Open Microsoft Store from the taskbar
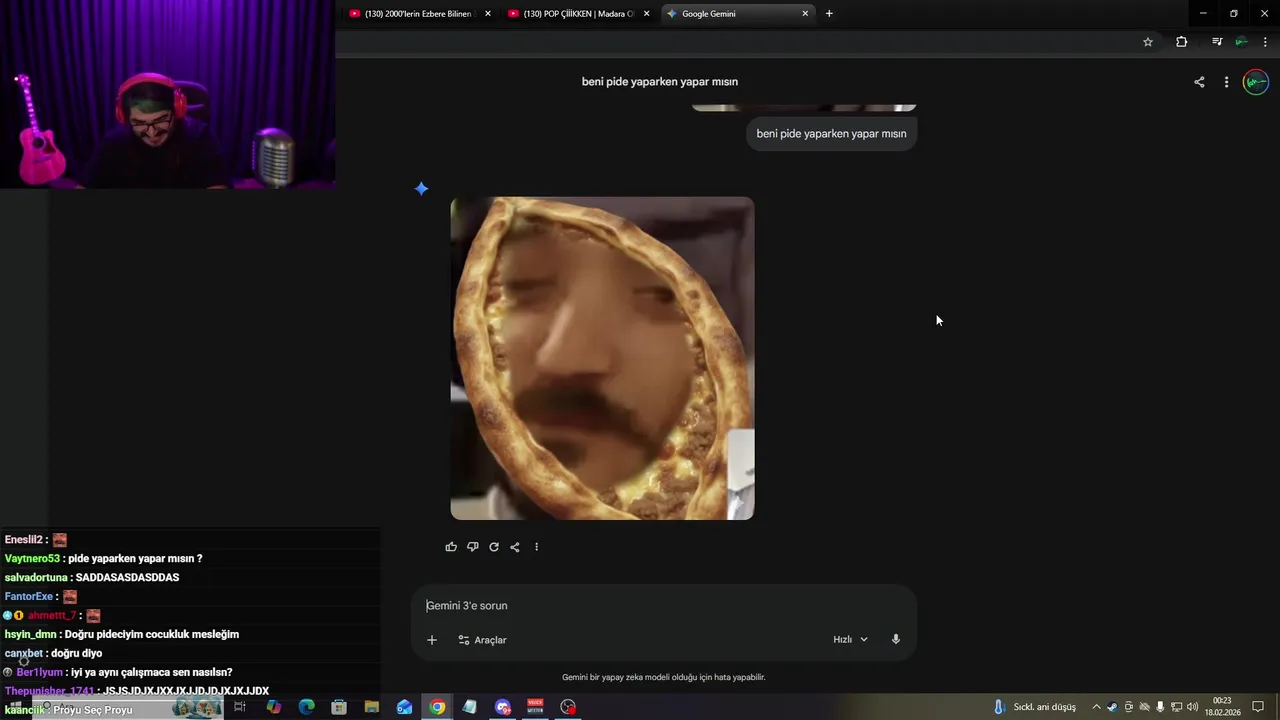This screenshot has height=720, width=1280. [339, 707]
